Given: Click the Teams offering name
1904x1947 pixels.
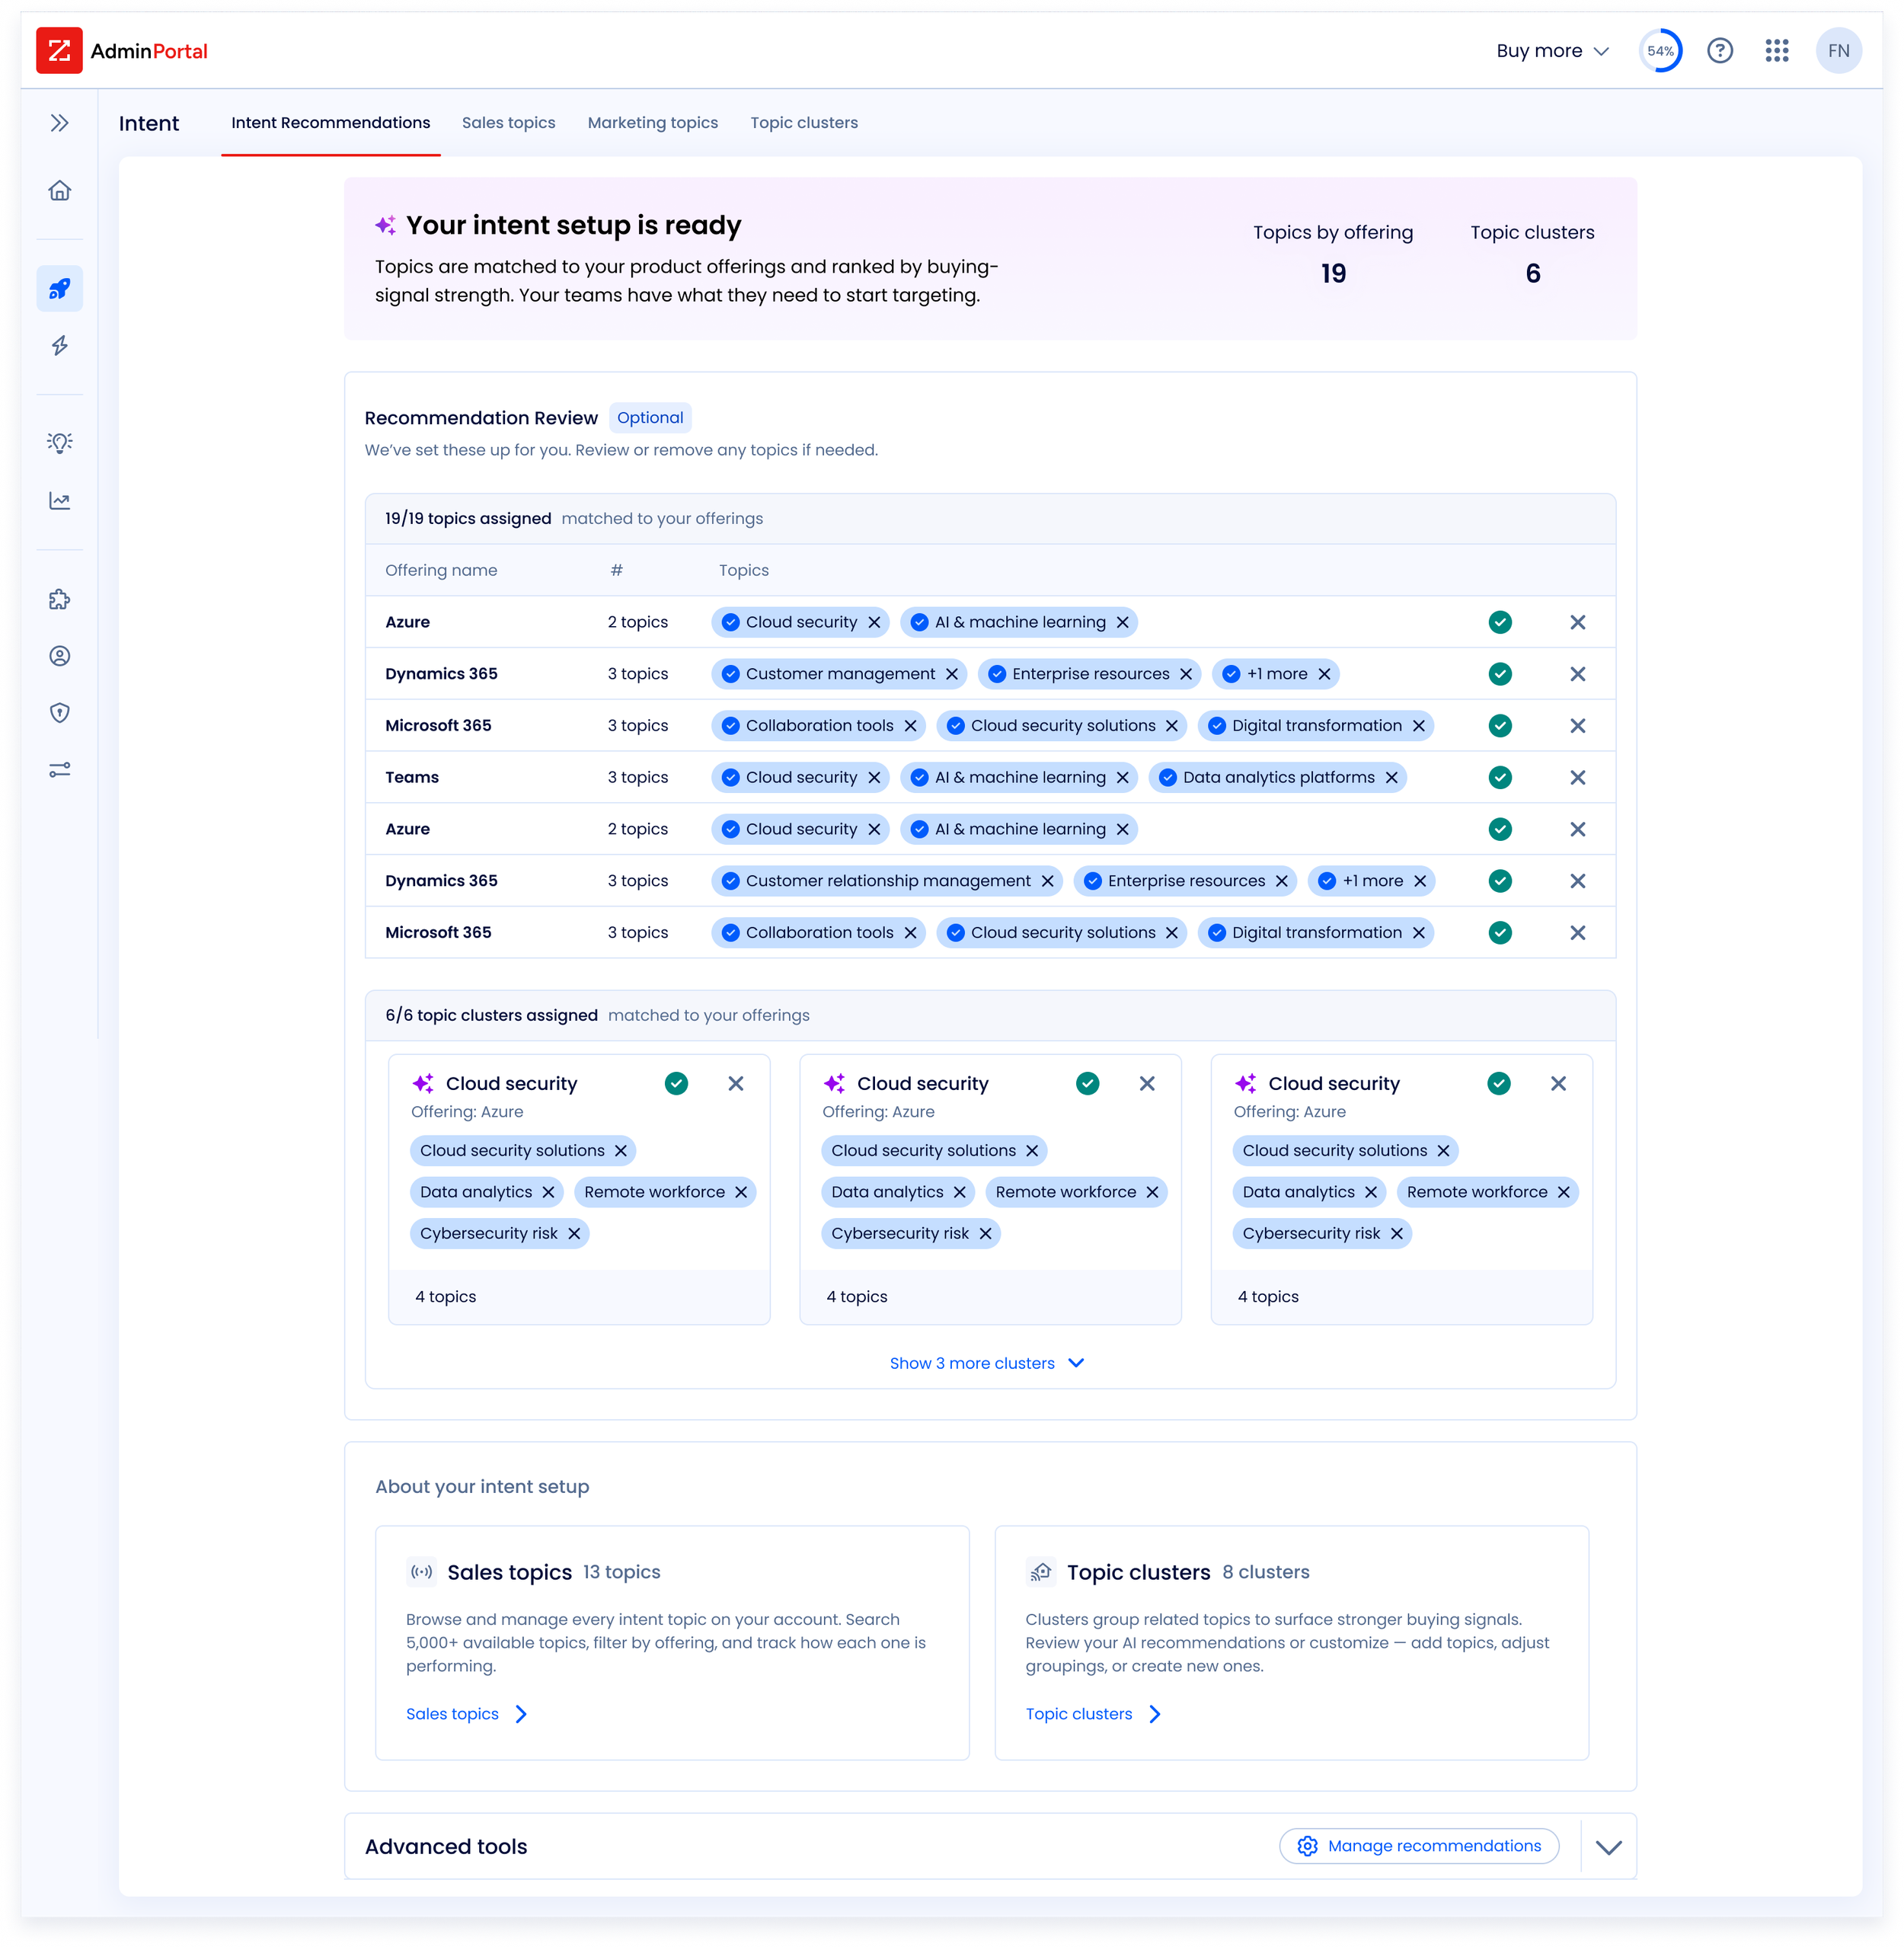Looking at the screenshot, I should coord(412,778).
